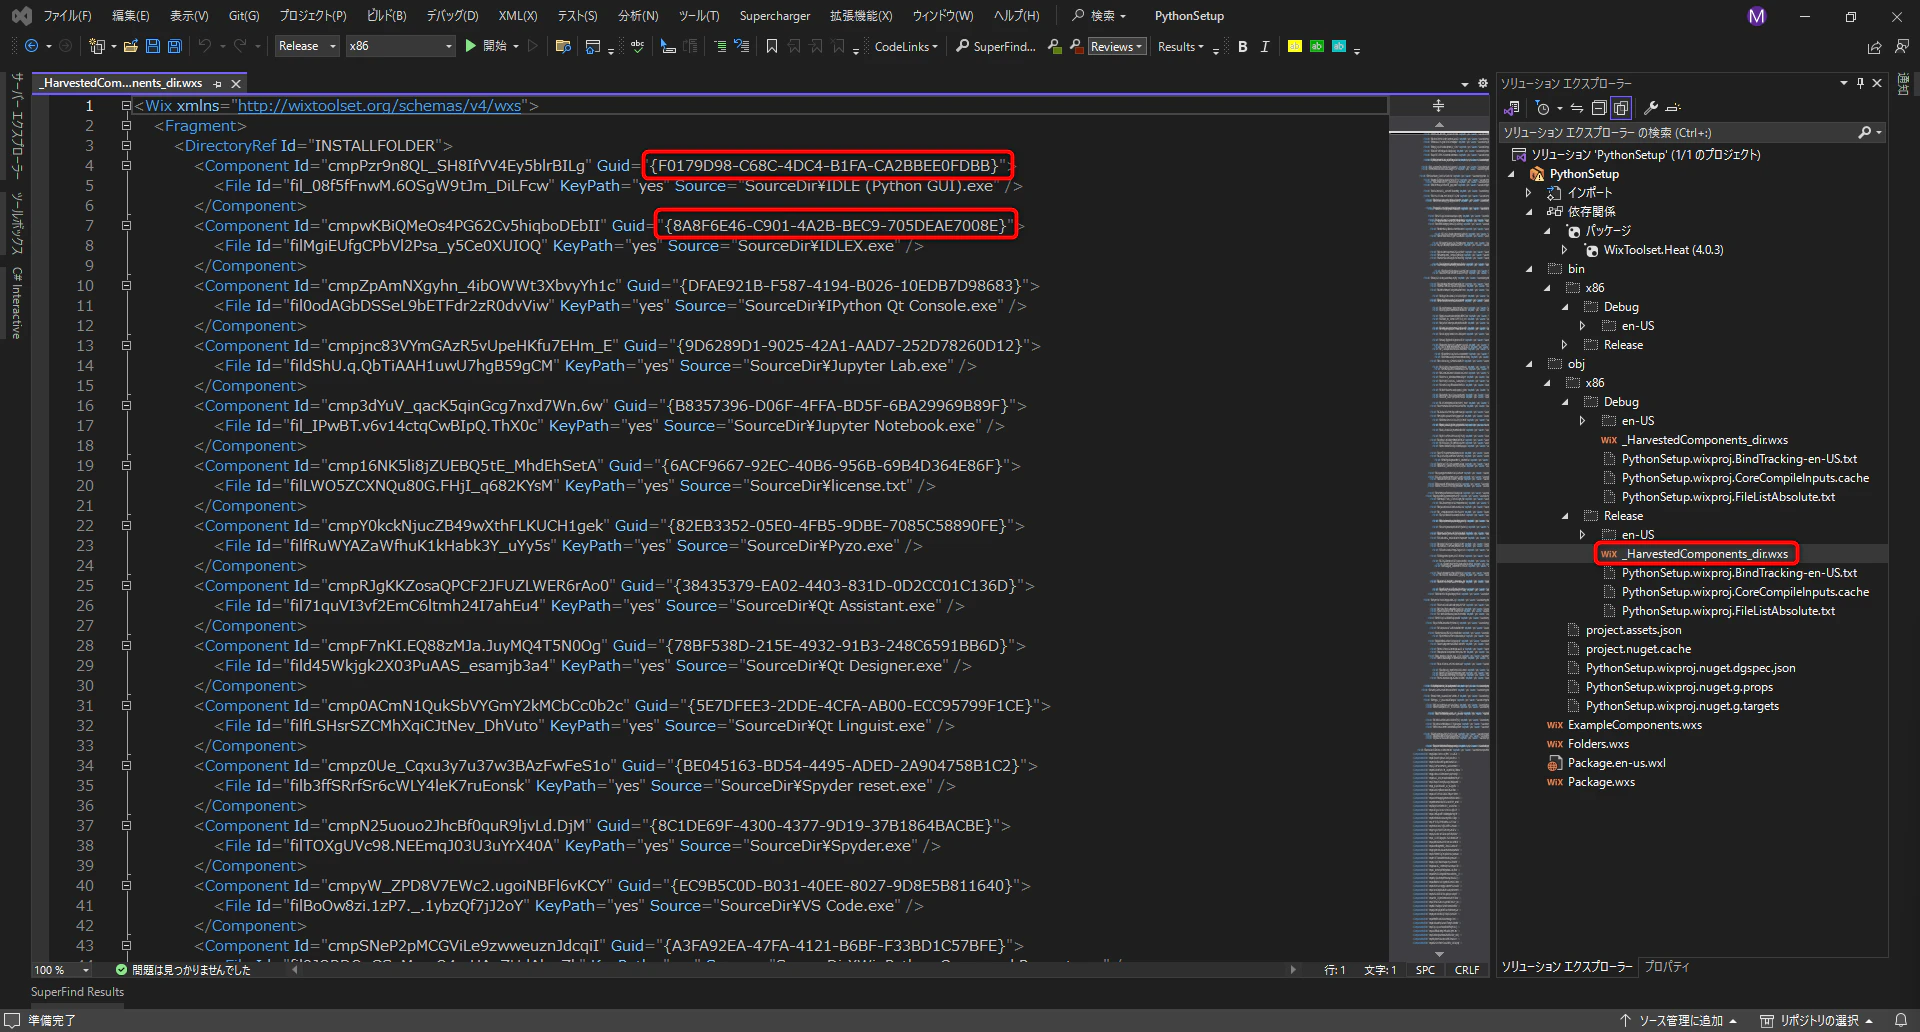Click the Open File folder icon
This screenshot has height=1032, width=1920.
[x=131, y=46]
